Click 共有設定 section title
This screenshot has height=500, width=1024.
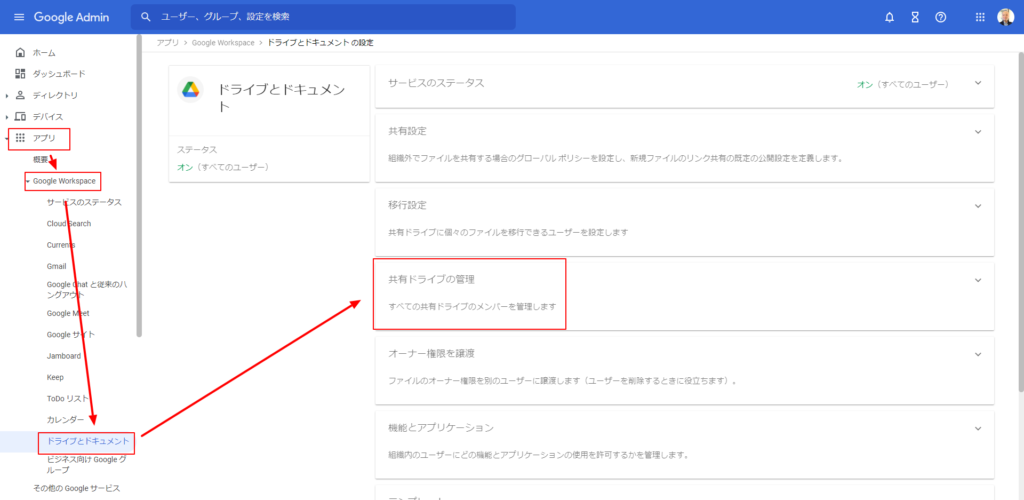coord(408,131)
